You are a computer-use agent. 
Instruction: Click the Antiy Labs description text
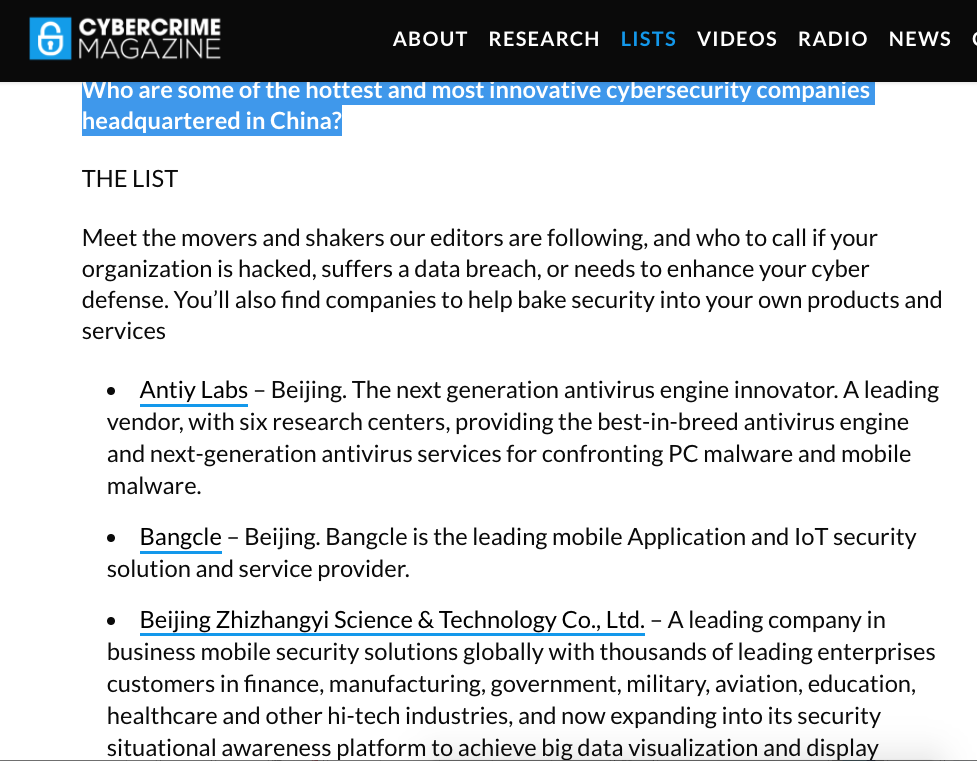(523, 438)
